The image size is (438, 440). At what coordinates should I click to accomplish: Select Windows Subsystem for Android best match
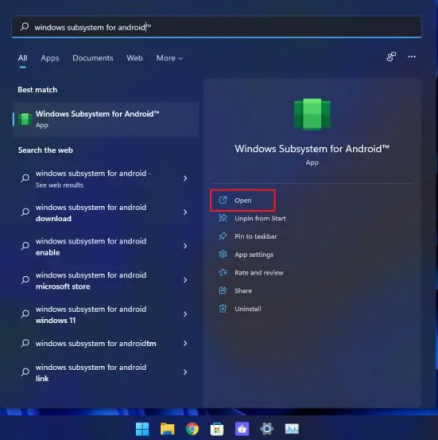[106, 119]
